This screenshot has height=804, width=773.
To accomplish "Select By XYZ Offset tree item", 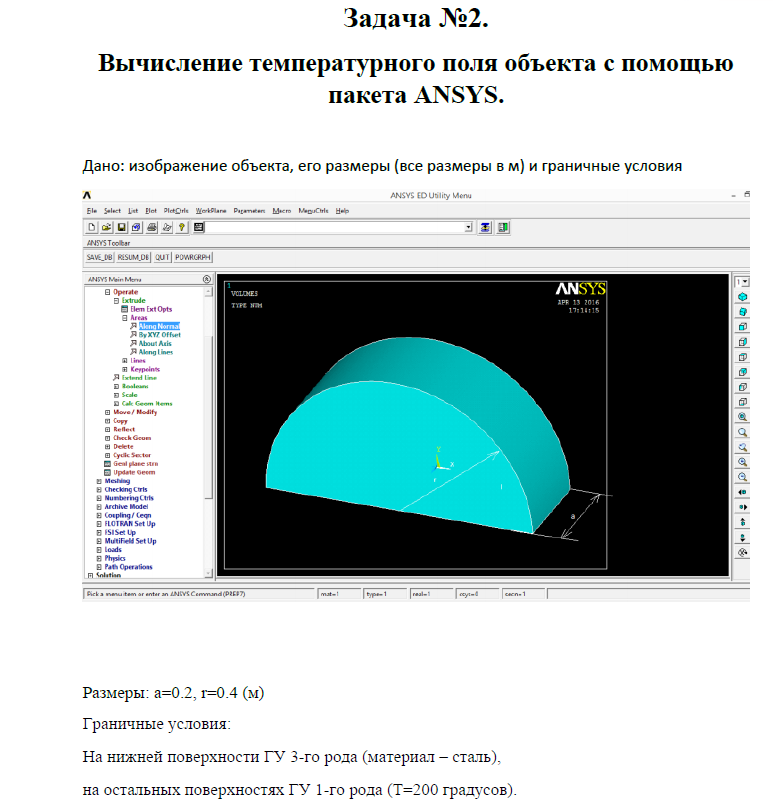I will [159, 335].
